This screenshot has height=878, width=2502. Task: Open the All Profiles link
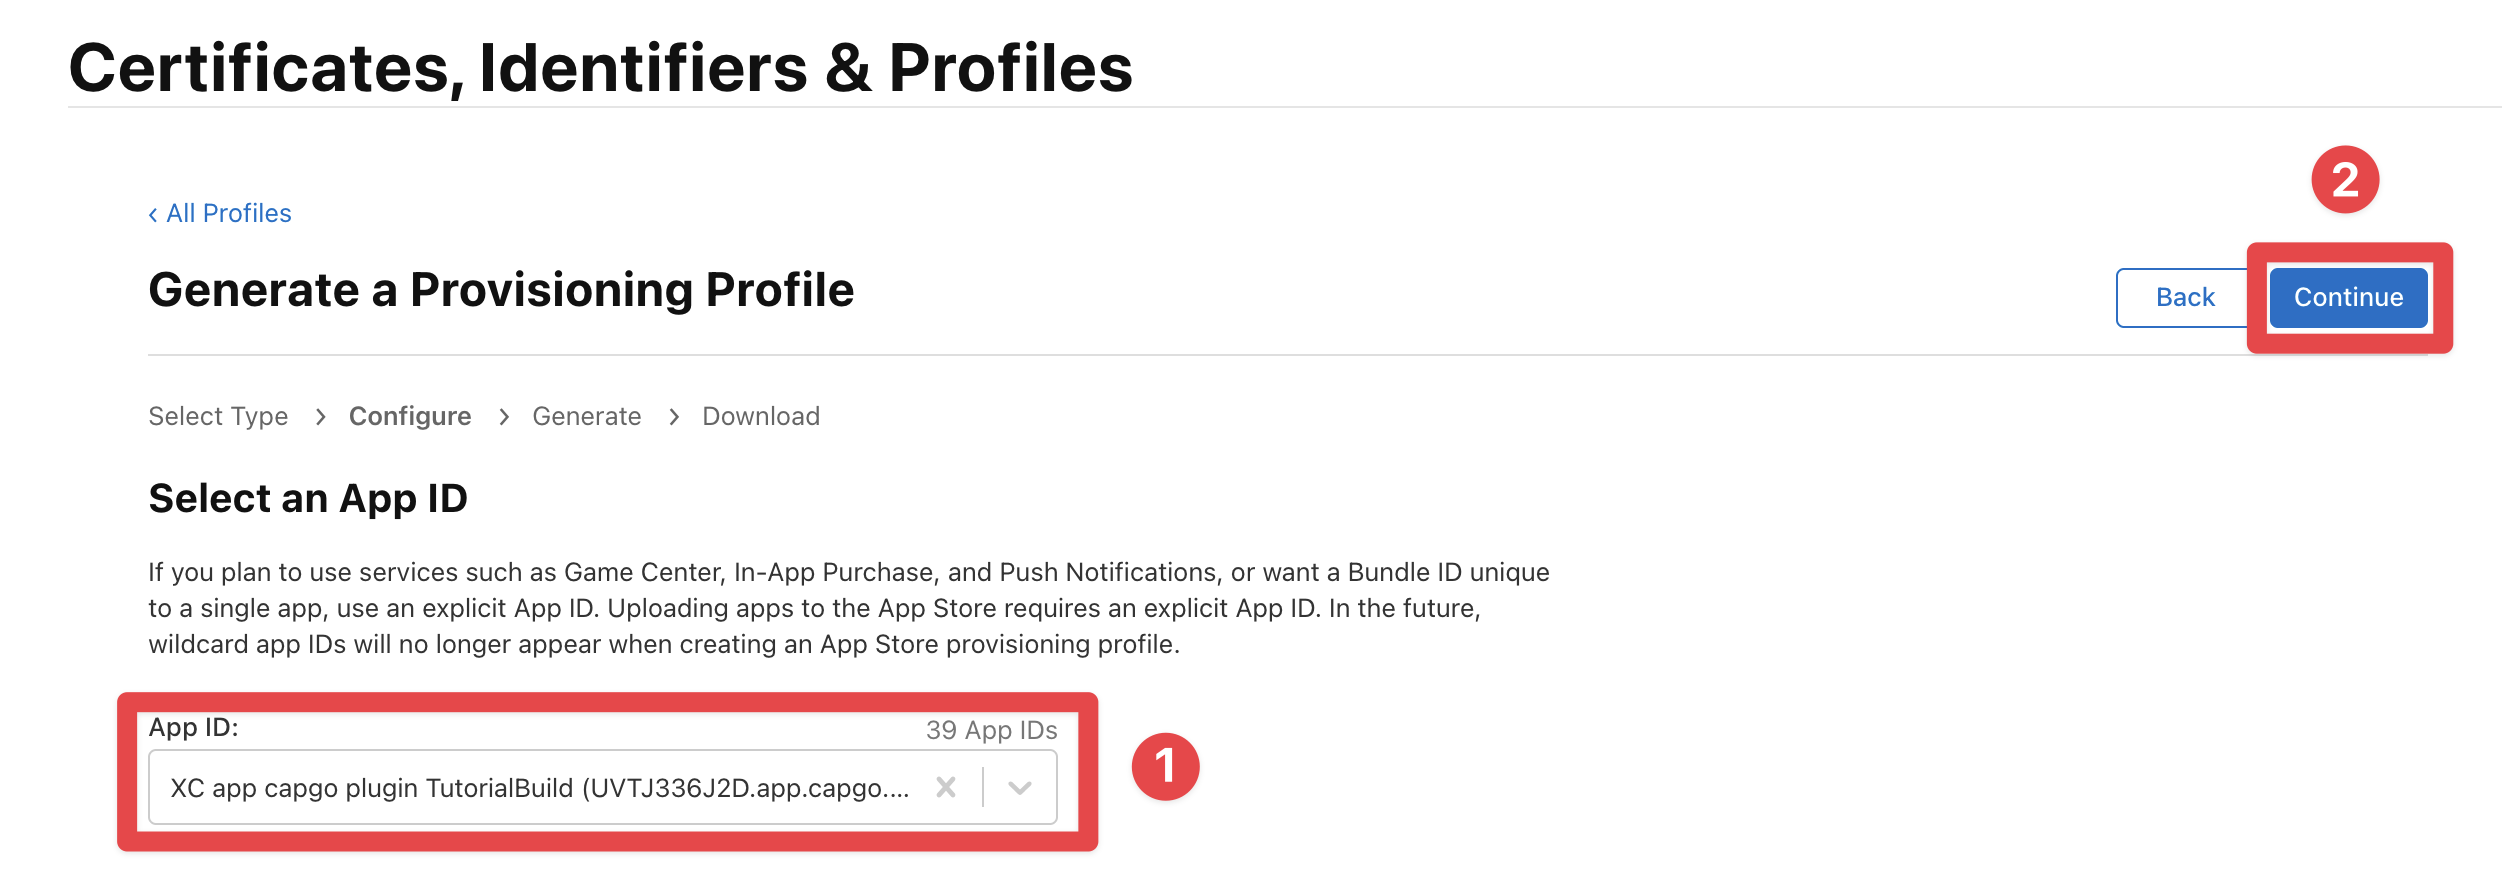coord(228,213)
